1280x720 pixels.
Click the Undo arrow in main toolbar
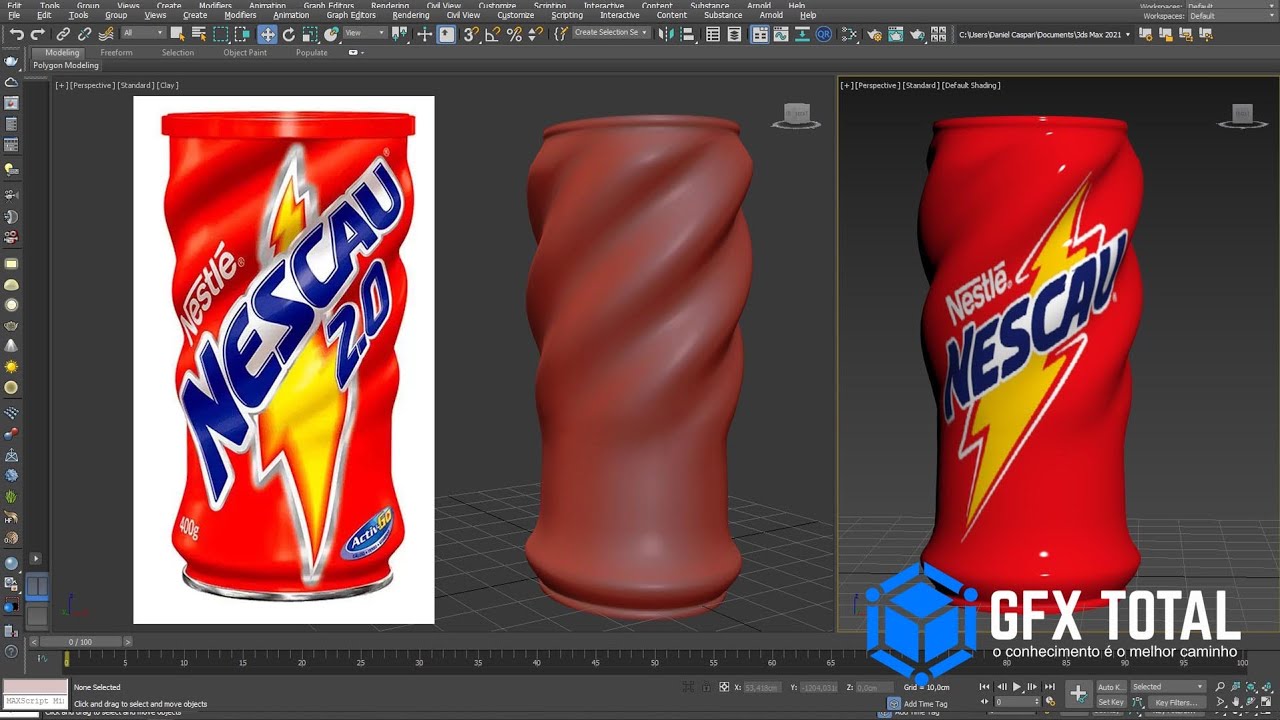pyautogui.click(x=17, y=33)
